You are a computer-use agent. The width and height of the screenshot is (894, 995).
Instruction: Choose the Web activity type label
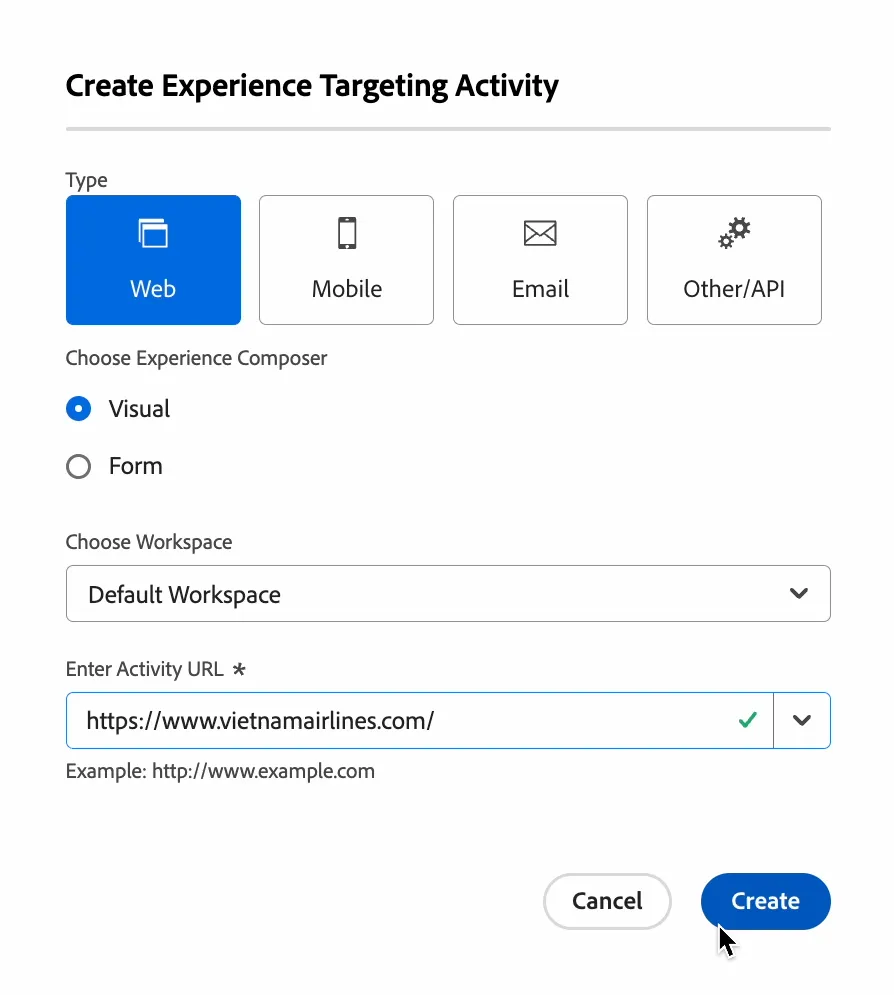[x=153, y=289]
